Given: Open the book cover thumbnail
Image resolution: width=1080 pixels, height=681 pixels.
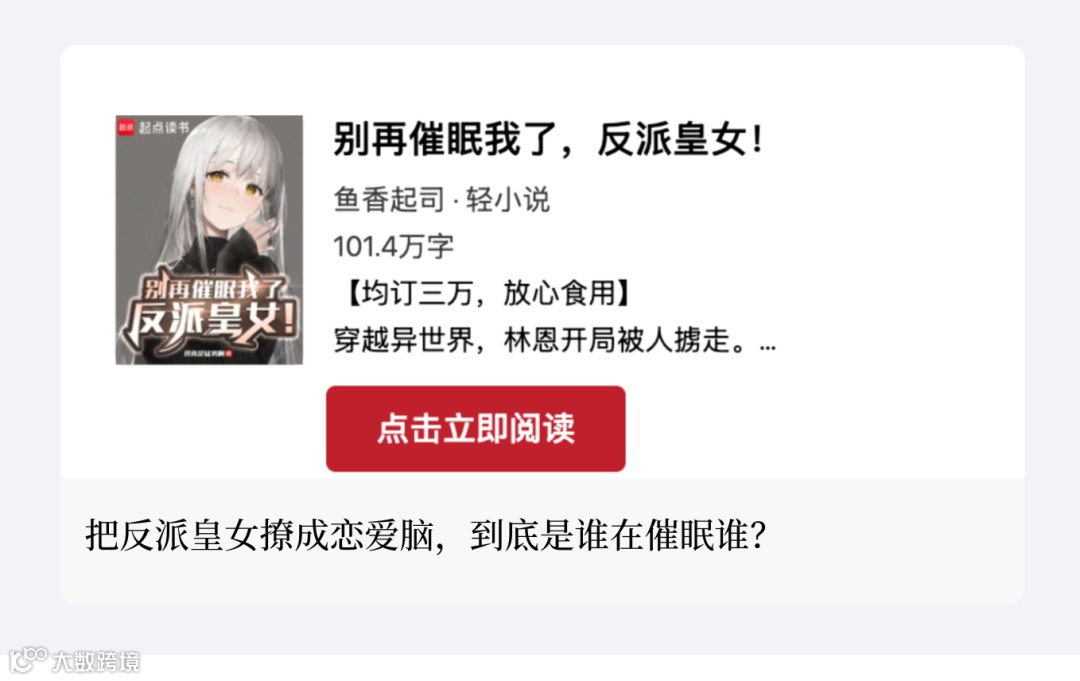Looking at the screenshot, I should coord(209,240).
